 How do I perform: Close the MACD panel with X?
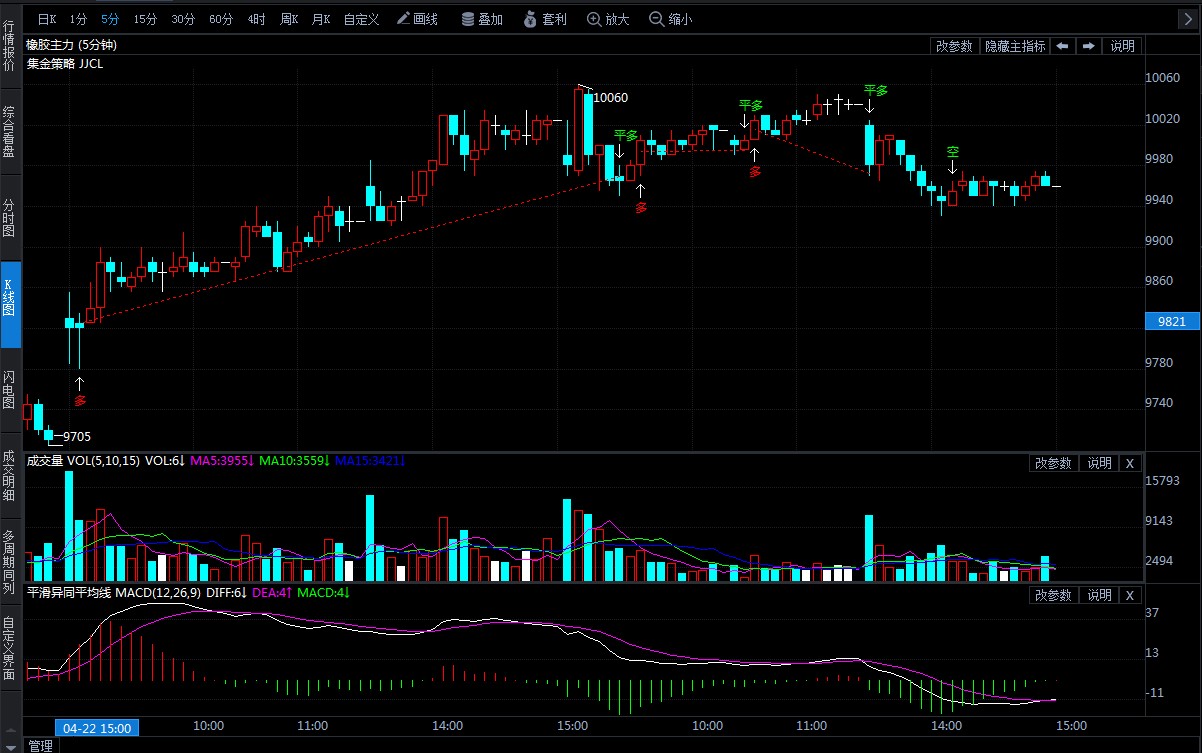[x=1130, y=595]
